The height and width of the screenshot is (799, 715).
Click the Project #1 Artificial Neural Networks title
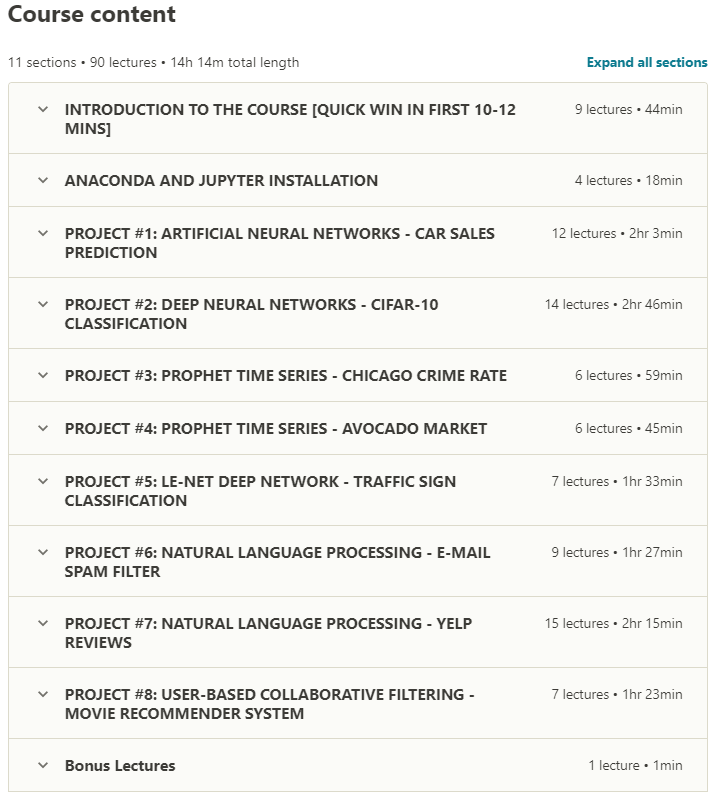tap(279, 243)
